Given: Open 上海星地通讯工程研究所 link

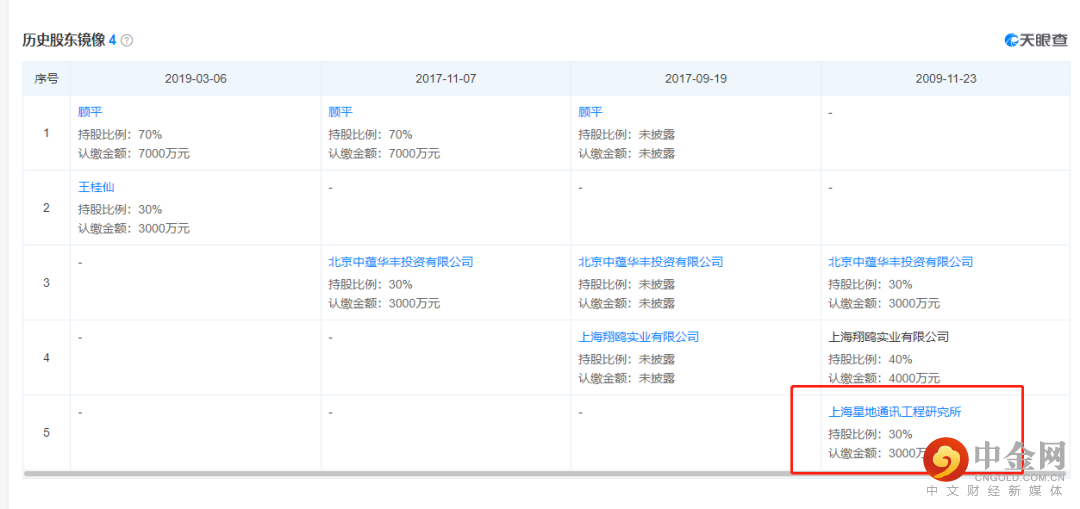Looking at the screenshot, I should (895, 412).
